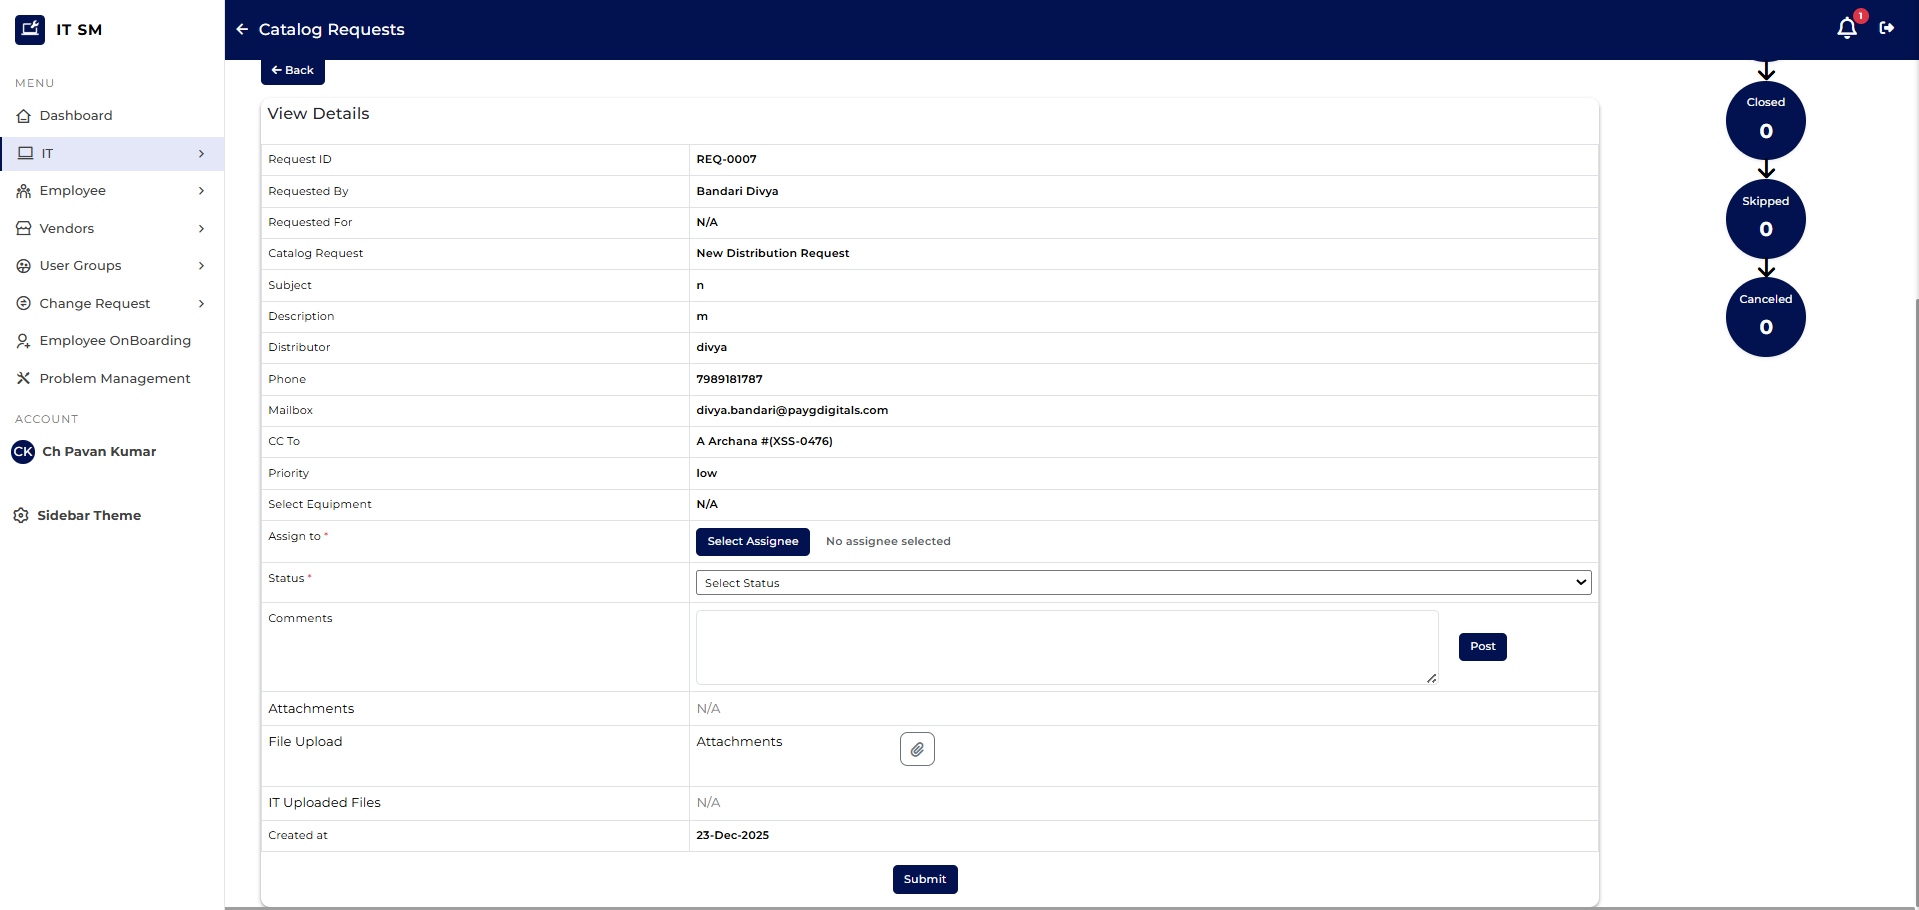The width and height of the screenshot is (1919, 910).
Task: Click the IT SM logo icon
Action: pyautogui.click(x=30, y=30)
